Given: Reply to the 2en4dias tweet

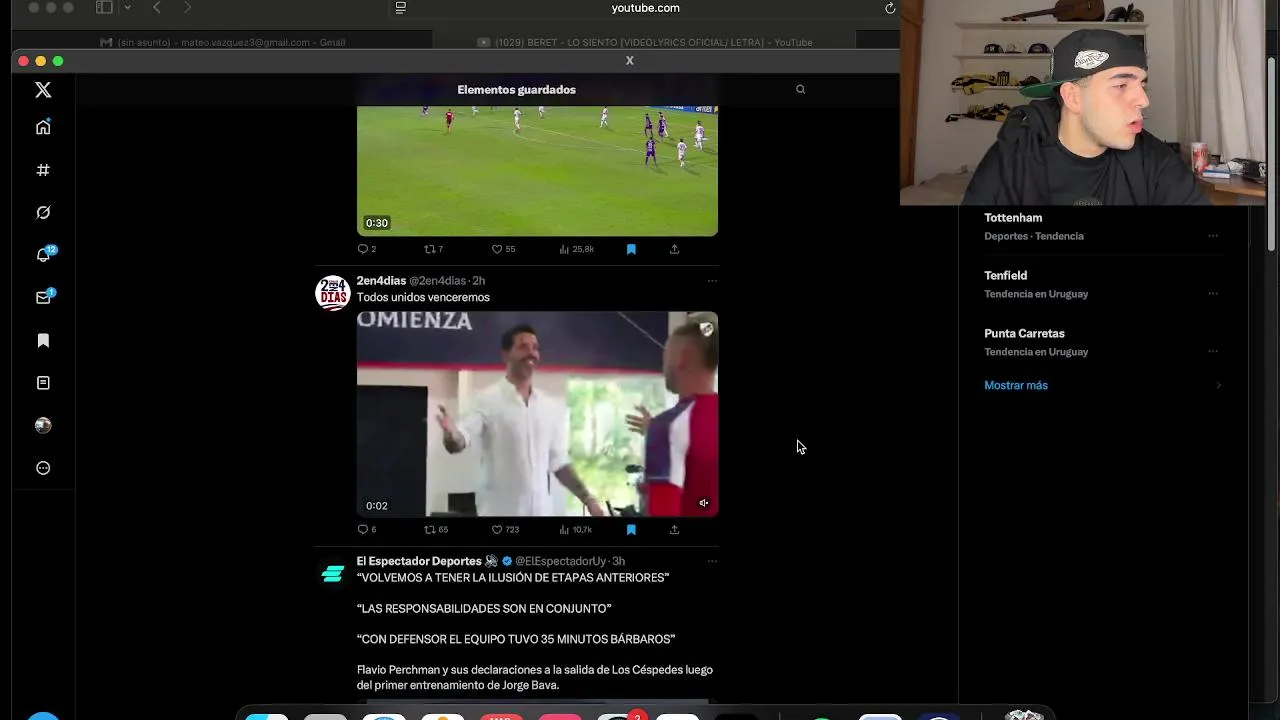Looking at the screenshot, I should pyautogui.click(x=366, y=529).
